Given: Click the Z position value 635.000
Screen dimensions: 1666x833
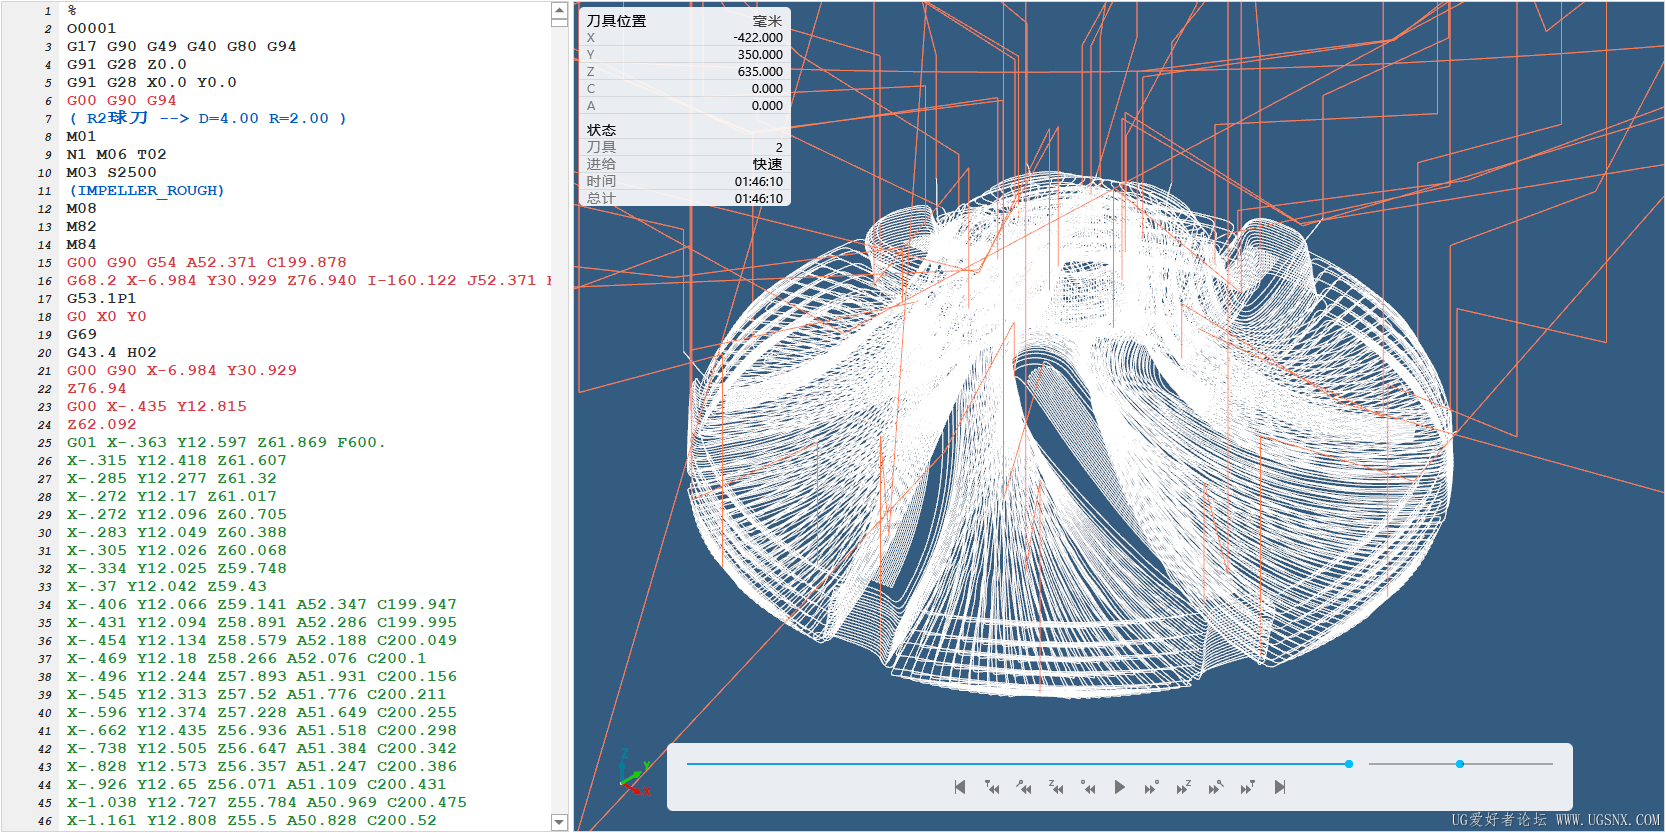Looking at the screenshot, I should 760,72.
